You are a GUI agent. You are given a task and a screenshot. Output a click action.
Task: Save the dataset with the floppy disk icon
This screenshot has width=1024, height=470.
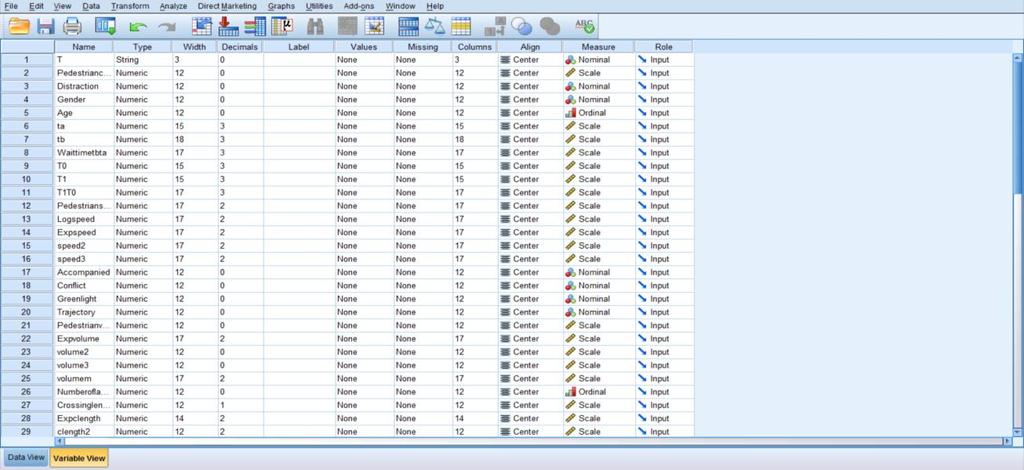[46, 26]
